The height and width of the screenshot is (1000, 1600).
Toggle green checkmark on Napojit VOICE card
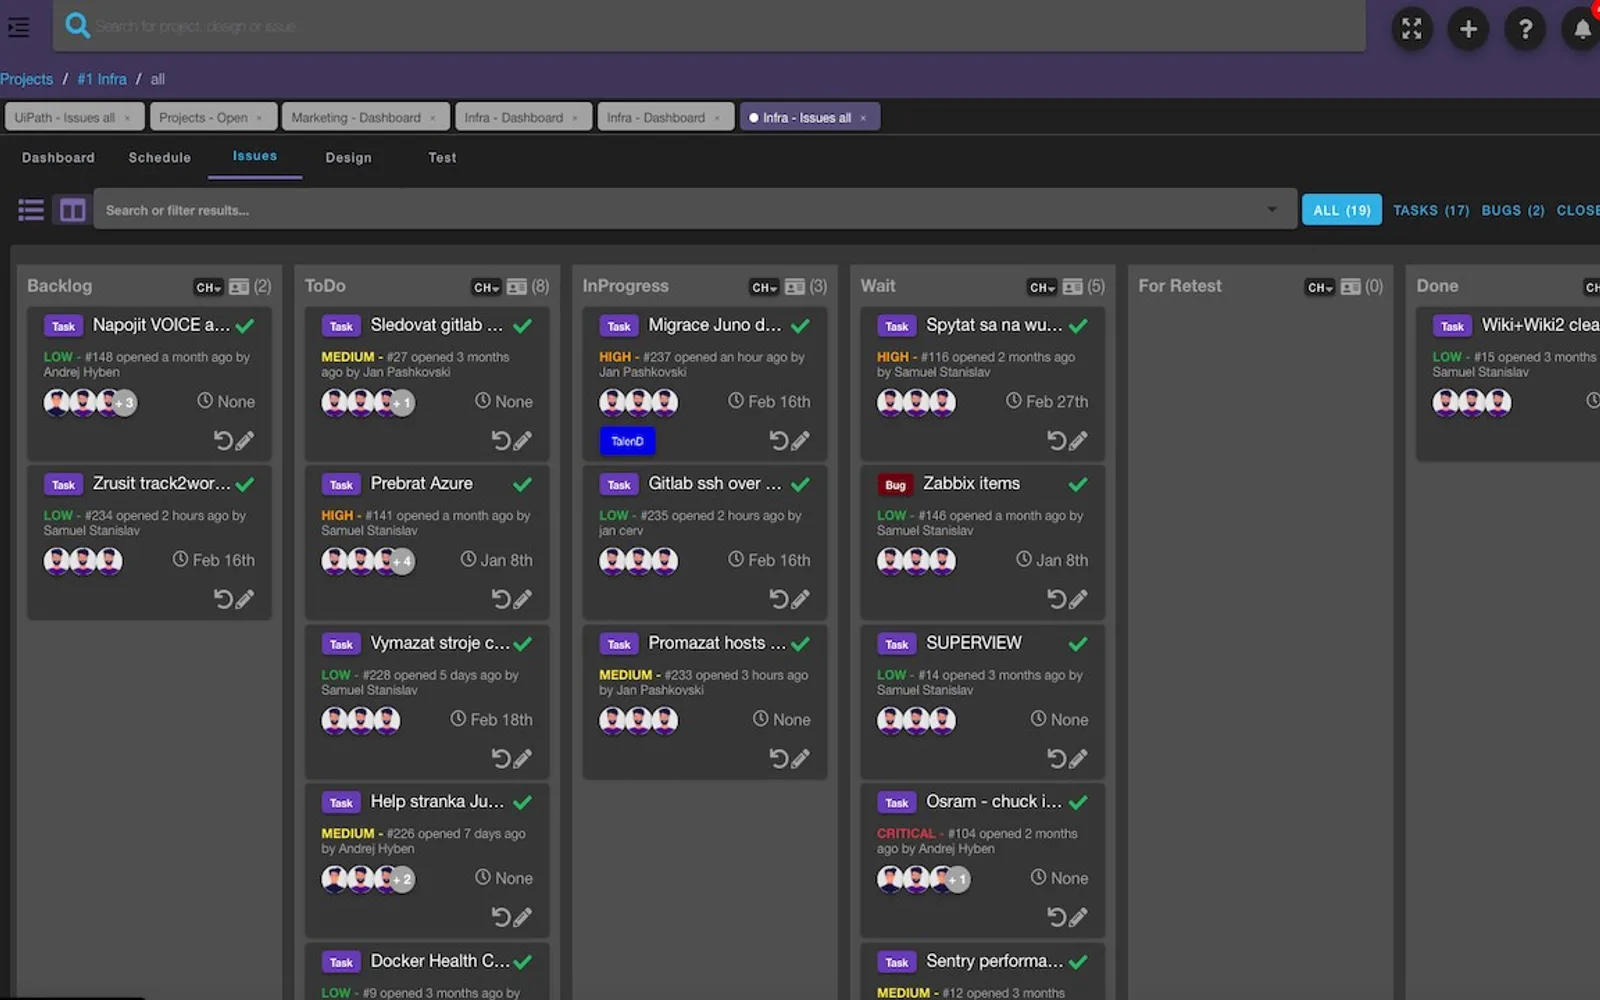click(x=245, y=325)
